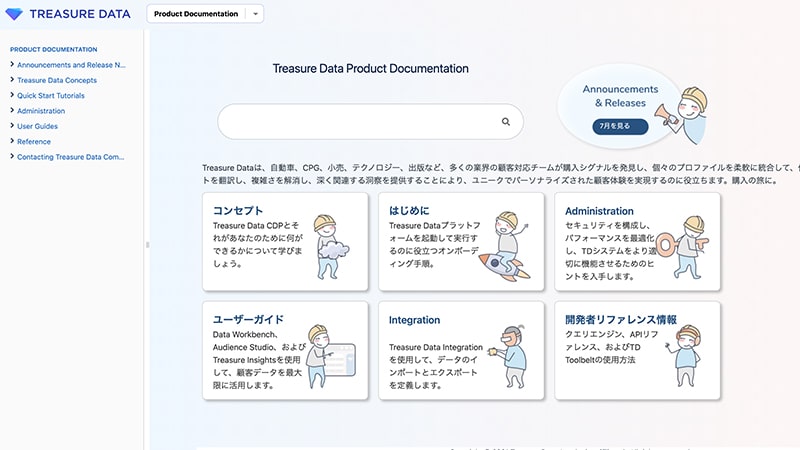Click the VR headset character illustration
The height and width of the screenshot is (450, 800).
[508, 356]
